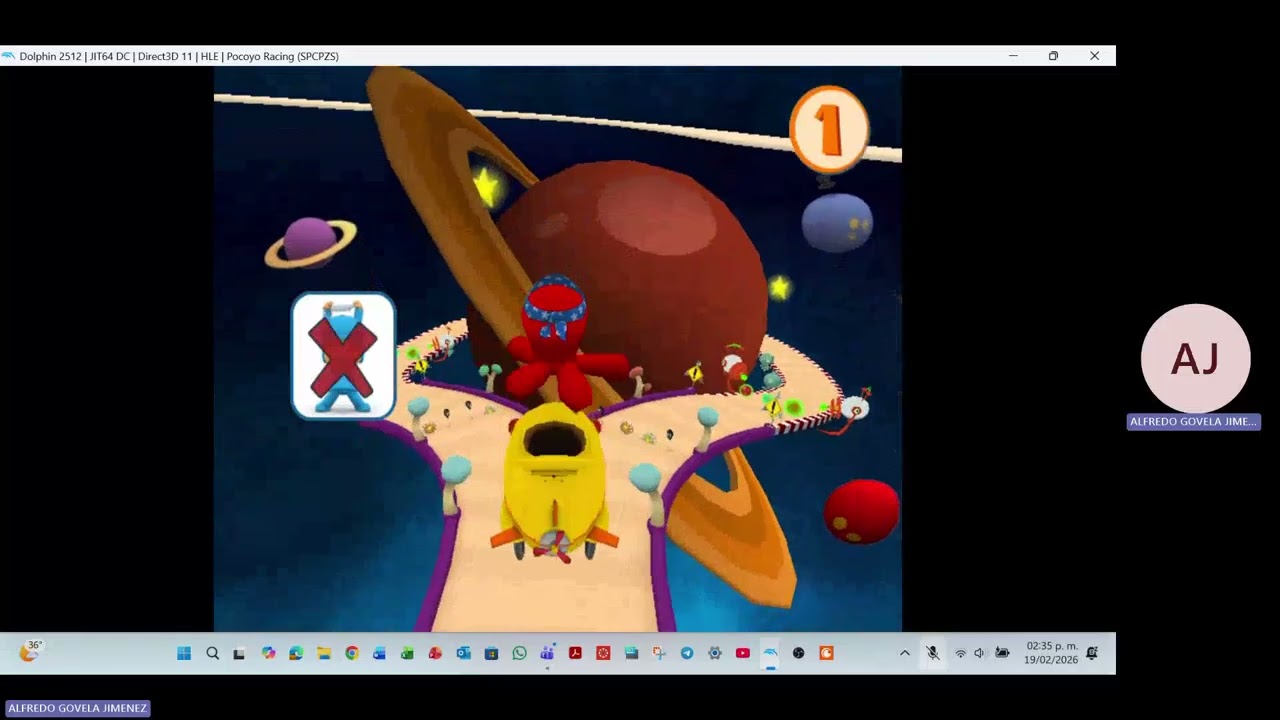
Task: Open Task View on taskbar
Action: click(x=239, y=653)
